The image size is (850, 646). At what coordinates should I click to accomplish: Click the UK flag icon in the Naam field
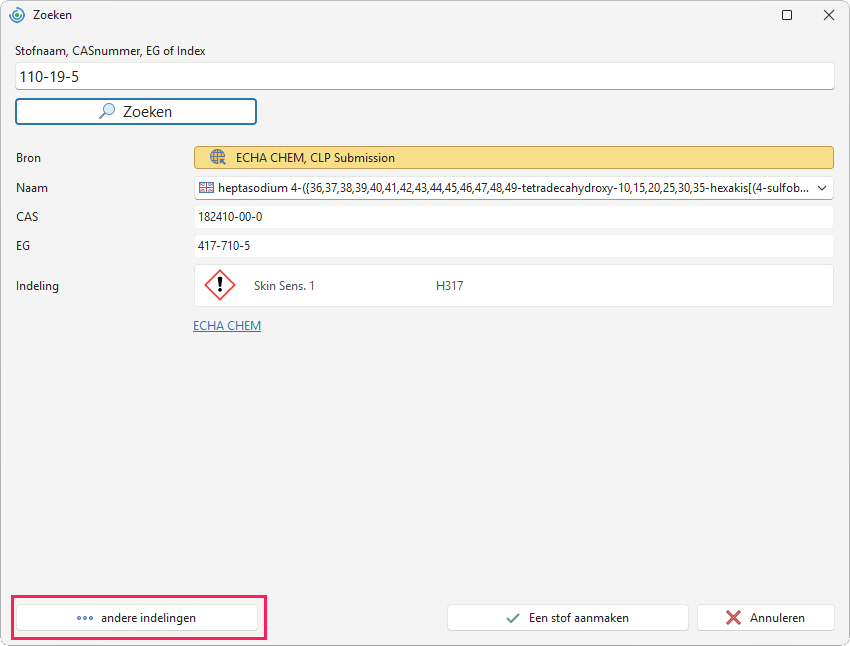click(206, 188)
